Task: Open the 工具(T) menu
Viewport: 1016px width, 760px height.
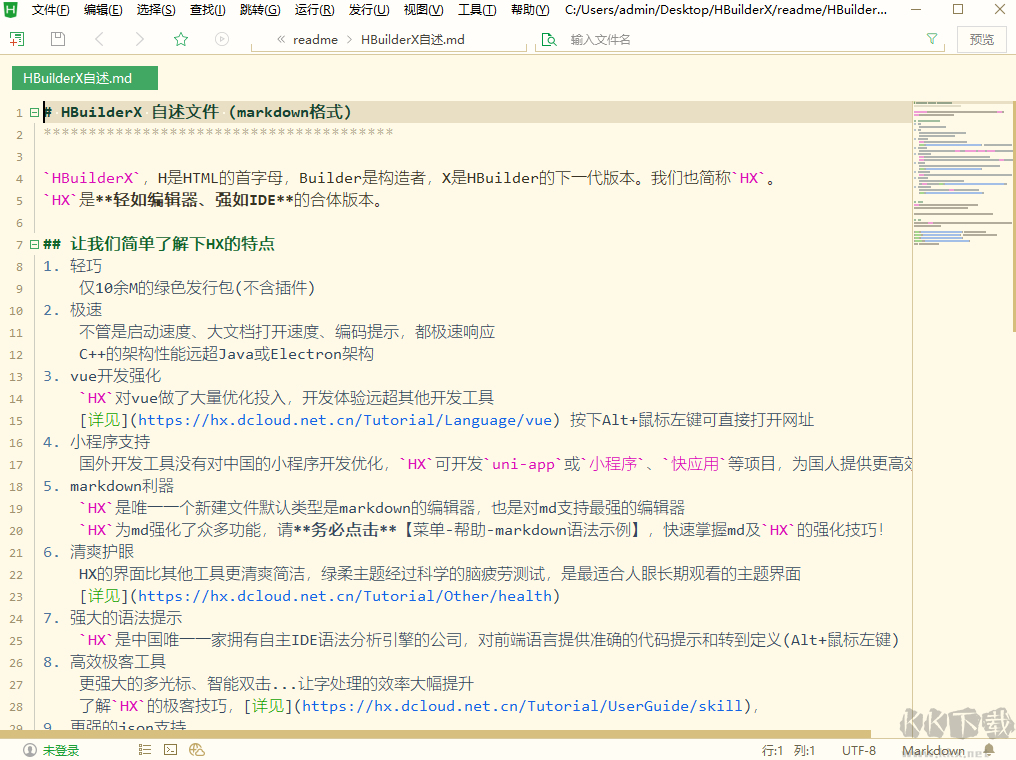Action: pyautogui.click(x=477, y=10)
